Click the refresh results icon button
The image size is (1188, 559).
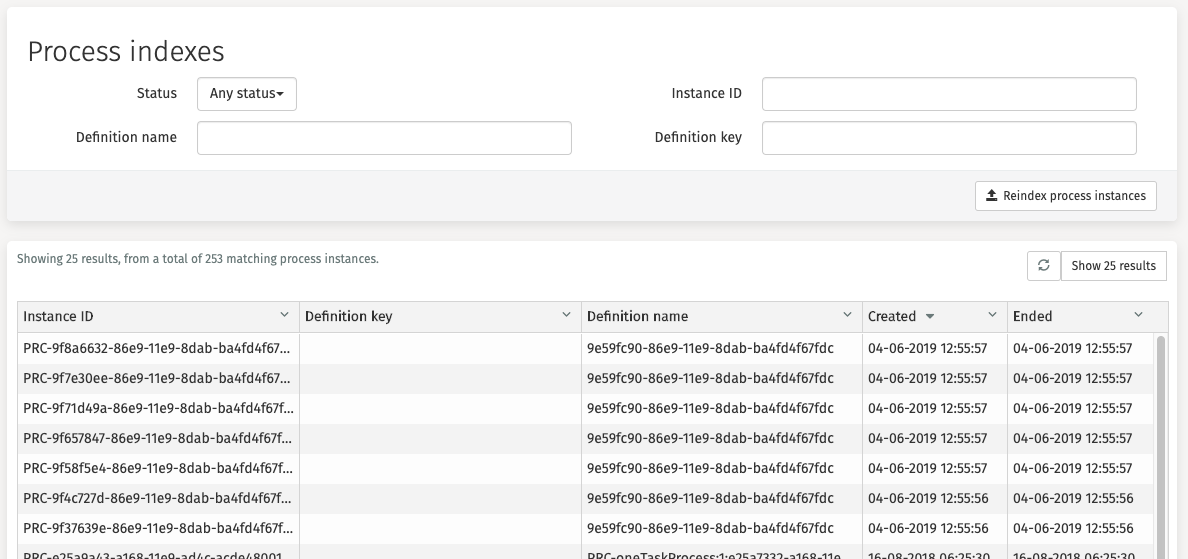click(1043, 266)
